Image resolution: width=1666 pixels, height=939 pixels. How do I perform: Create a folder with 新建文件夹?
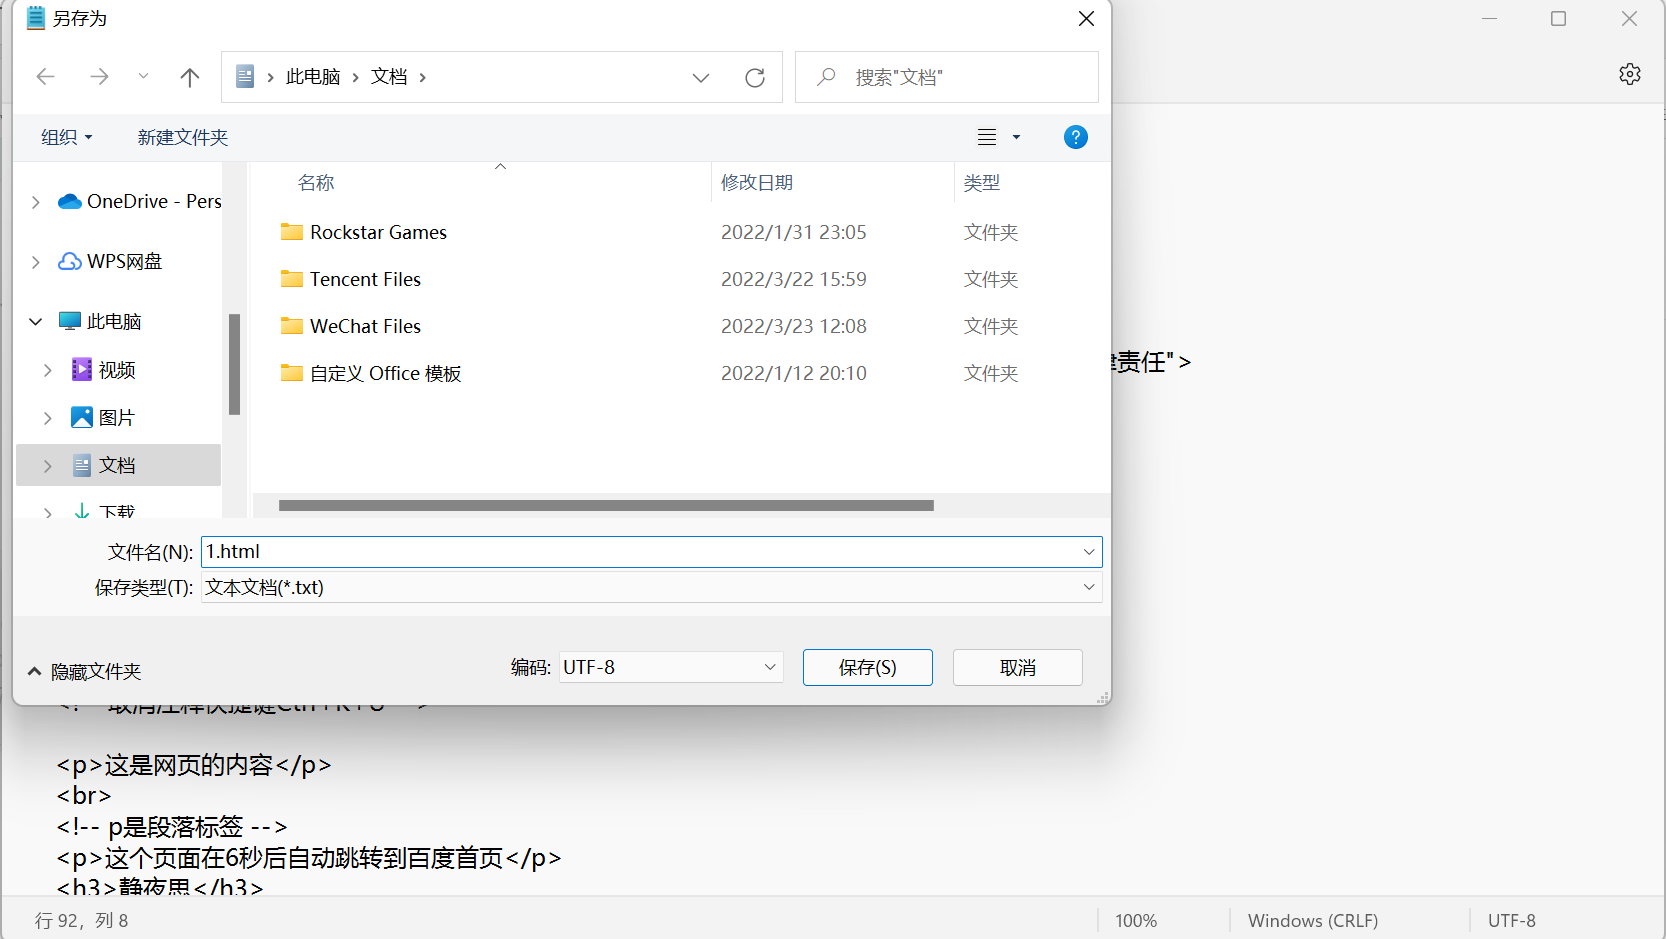coord(183,137)
